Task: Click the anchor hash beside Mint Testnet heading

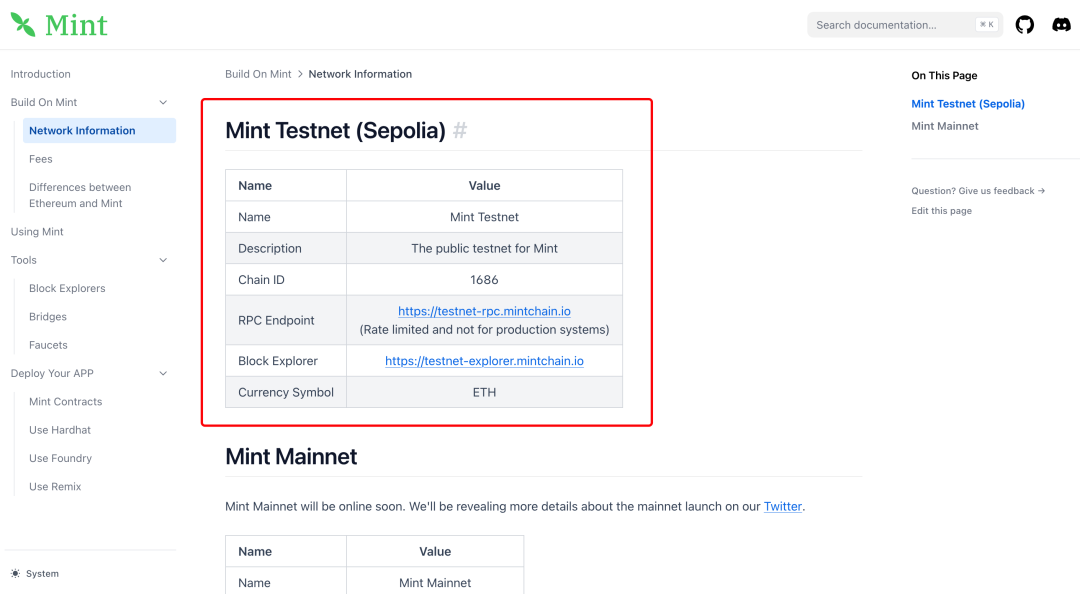Action: [460, 130]
